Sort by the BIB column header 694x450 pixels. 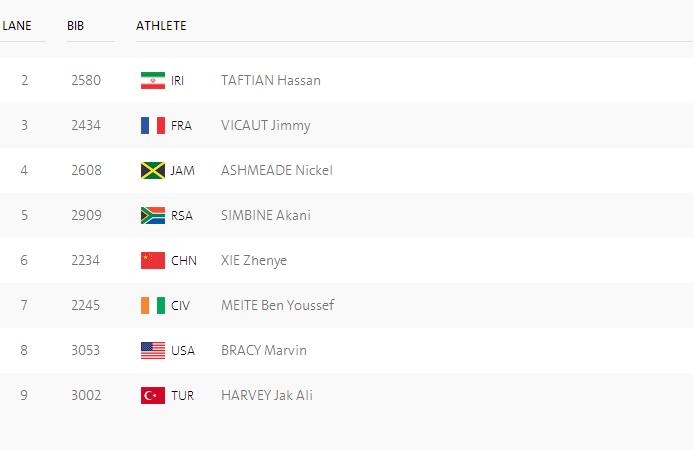coord(75,26)
